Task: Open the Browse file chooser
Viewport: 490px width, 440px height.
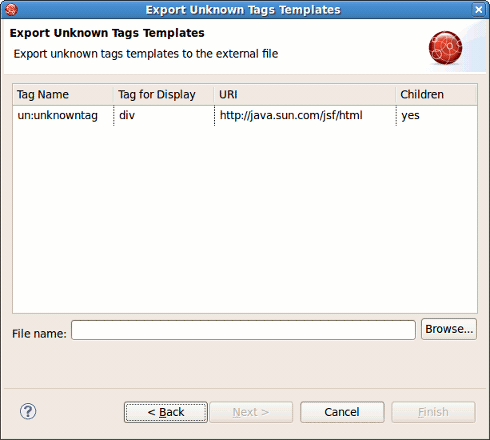Action: (449, 329)
